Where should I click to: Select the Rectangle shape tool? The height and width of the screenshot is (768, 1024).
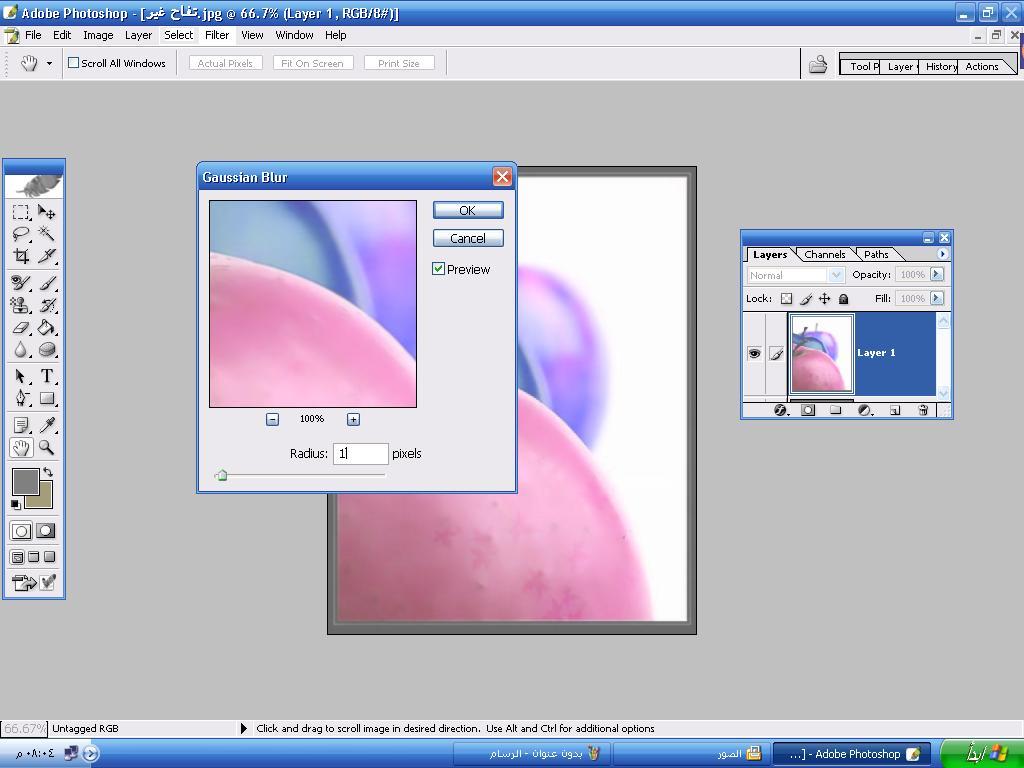(46, 398)
